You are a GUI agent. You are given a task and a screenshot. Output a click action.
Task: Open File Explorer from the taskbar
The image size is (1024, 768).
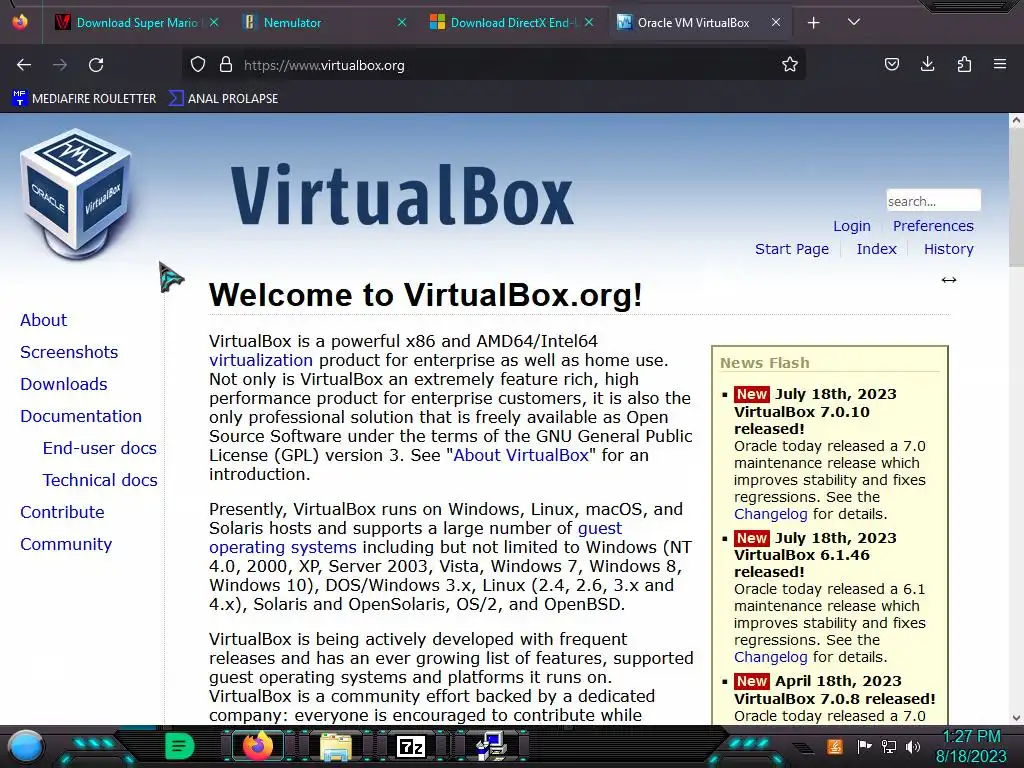[336, 747]
